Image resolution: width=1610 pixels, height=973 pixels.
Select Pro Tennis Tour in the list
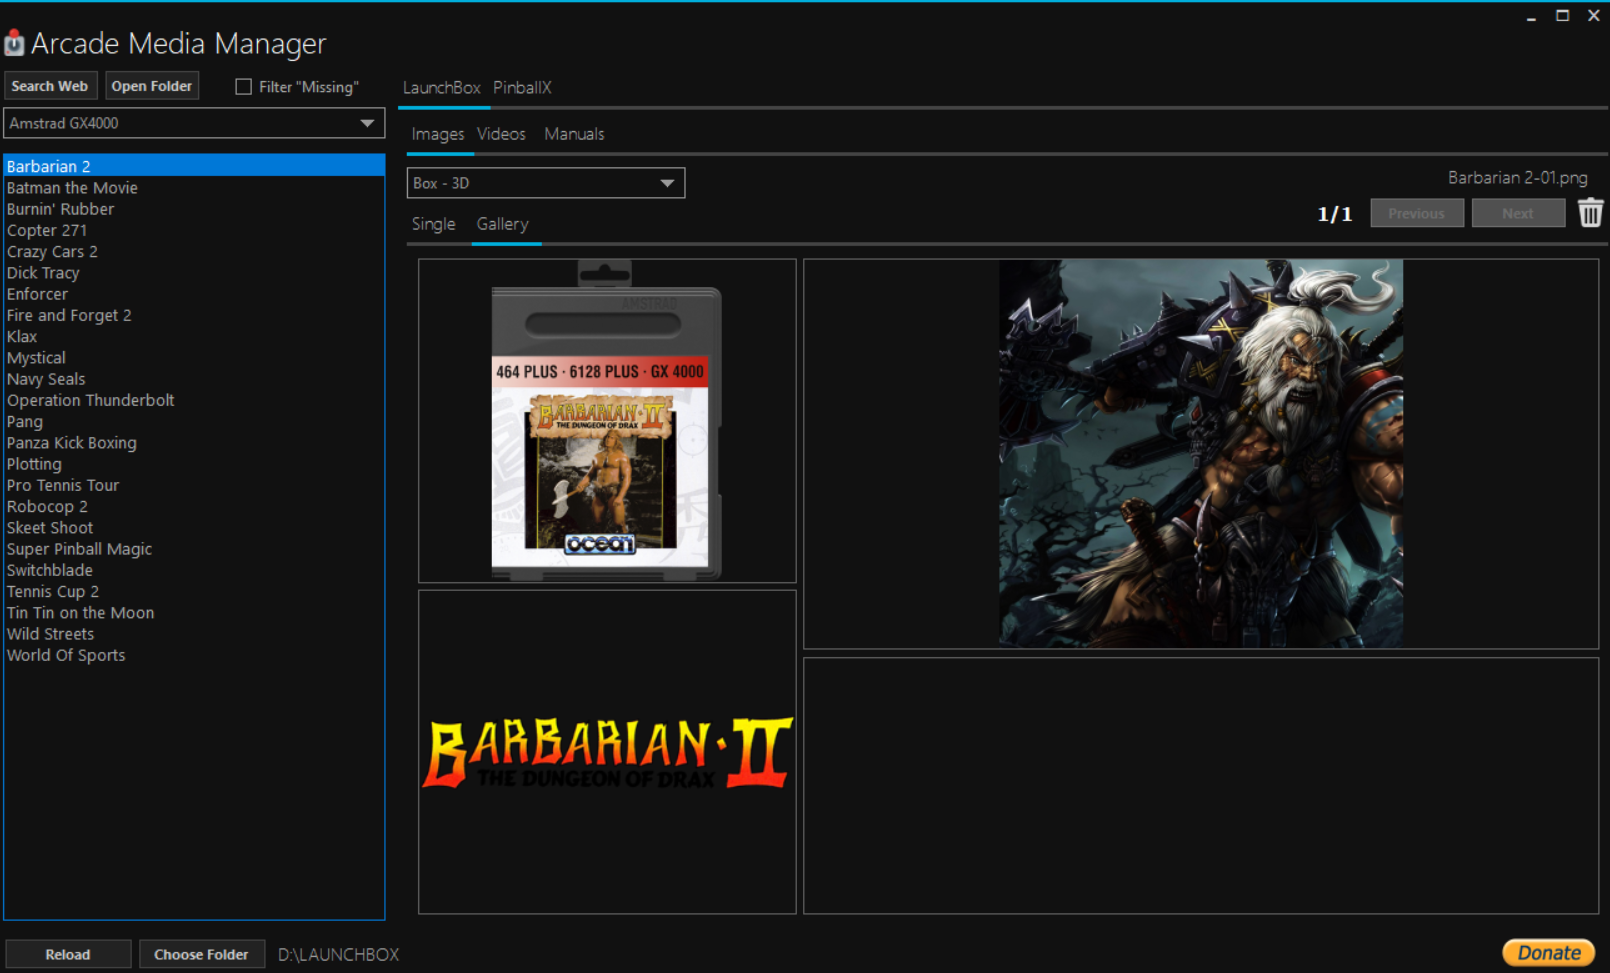(x=194, y=485)
